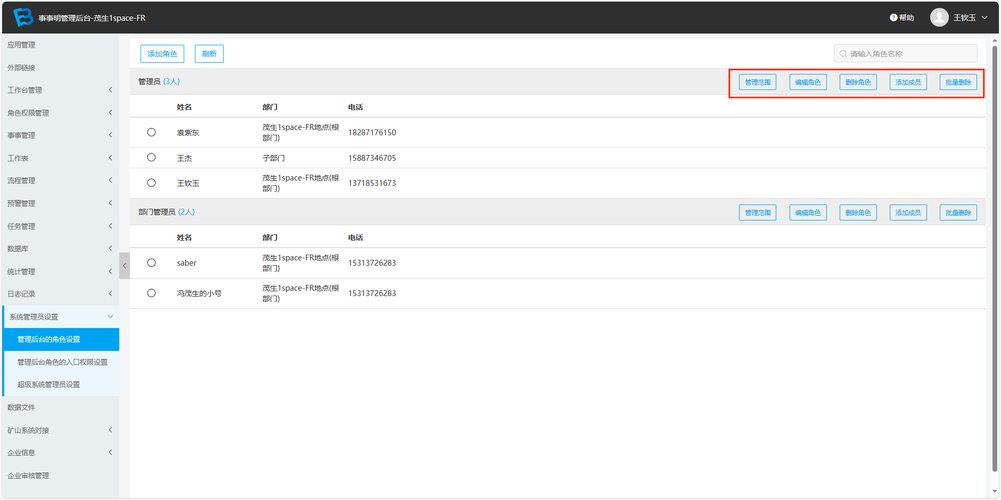
Task: Click the name 袁紫东
Action: (x=188, y=133)
